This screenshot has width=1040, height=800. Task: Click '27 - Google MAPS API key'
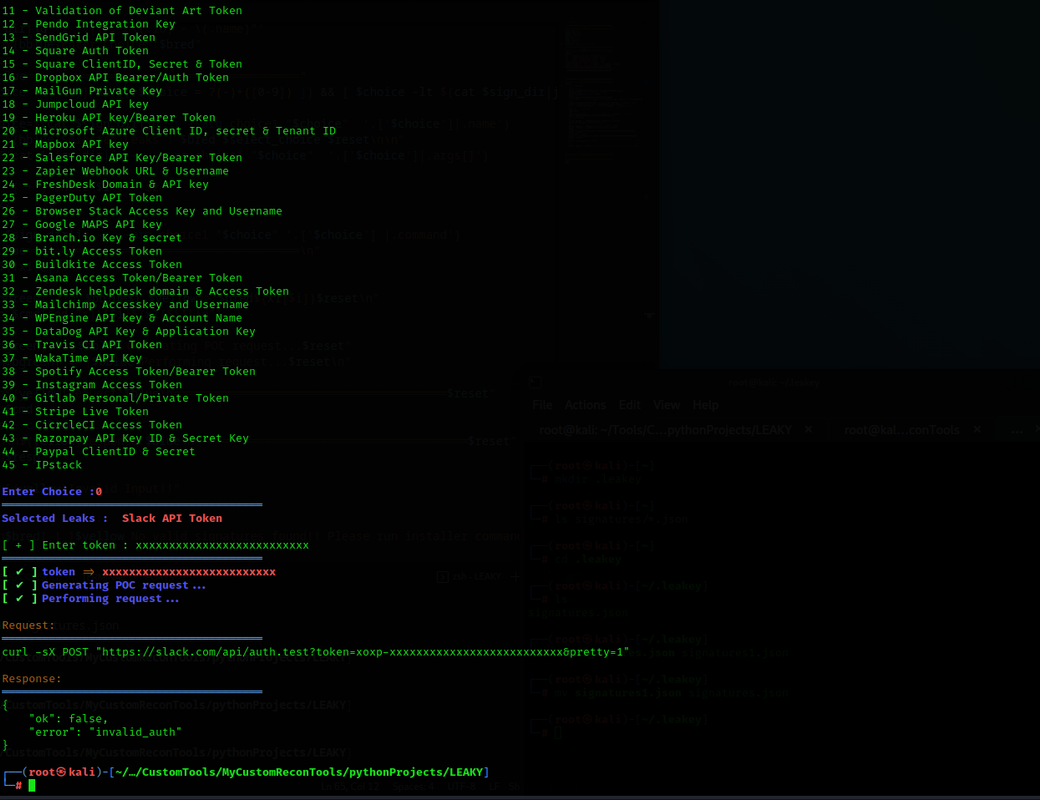click(82, 224)
